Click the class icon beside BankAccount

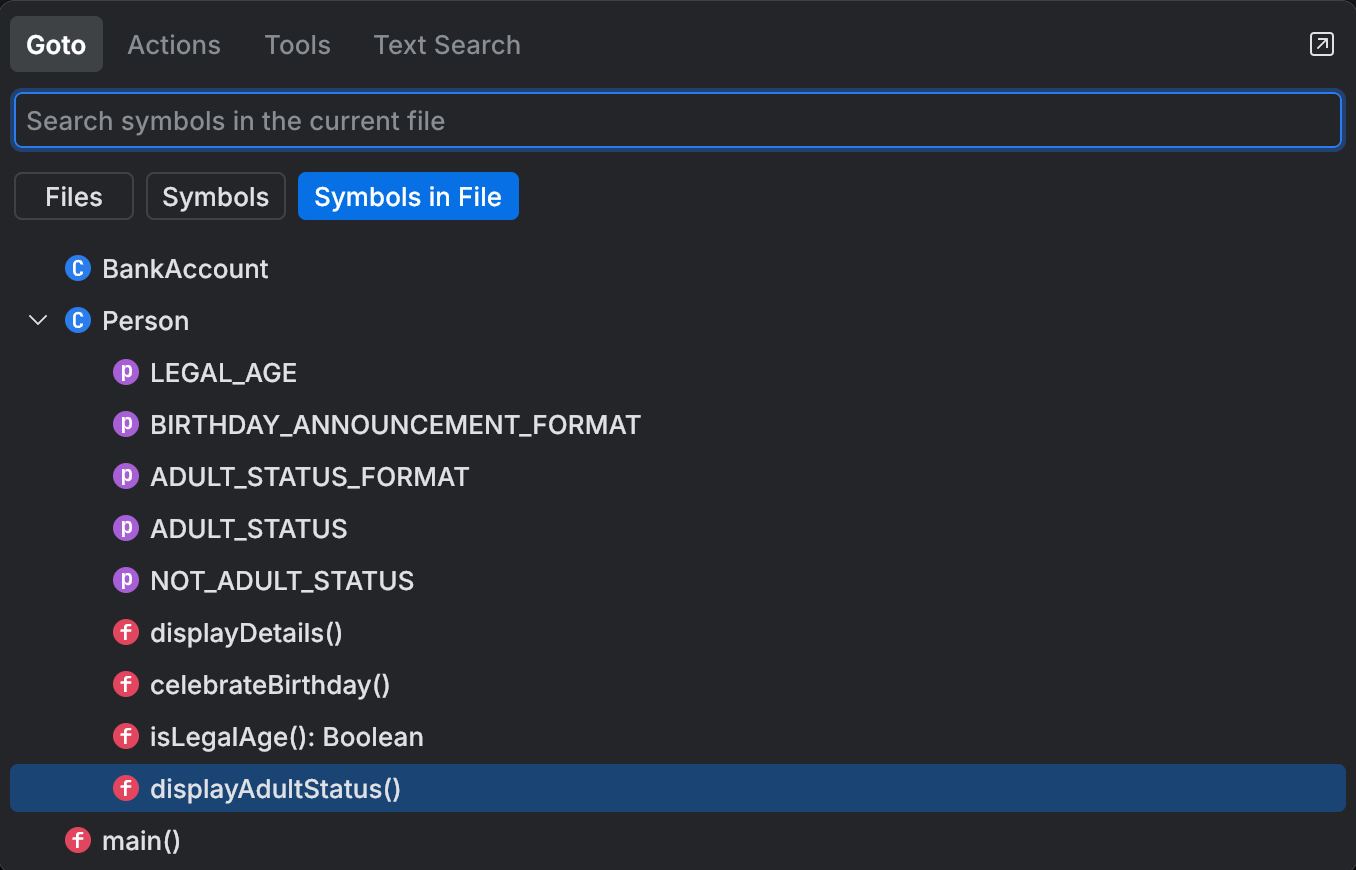(77, 268)
